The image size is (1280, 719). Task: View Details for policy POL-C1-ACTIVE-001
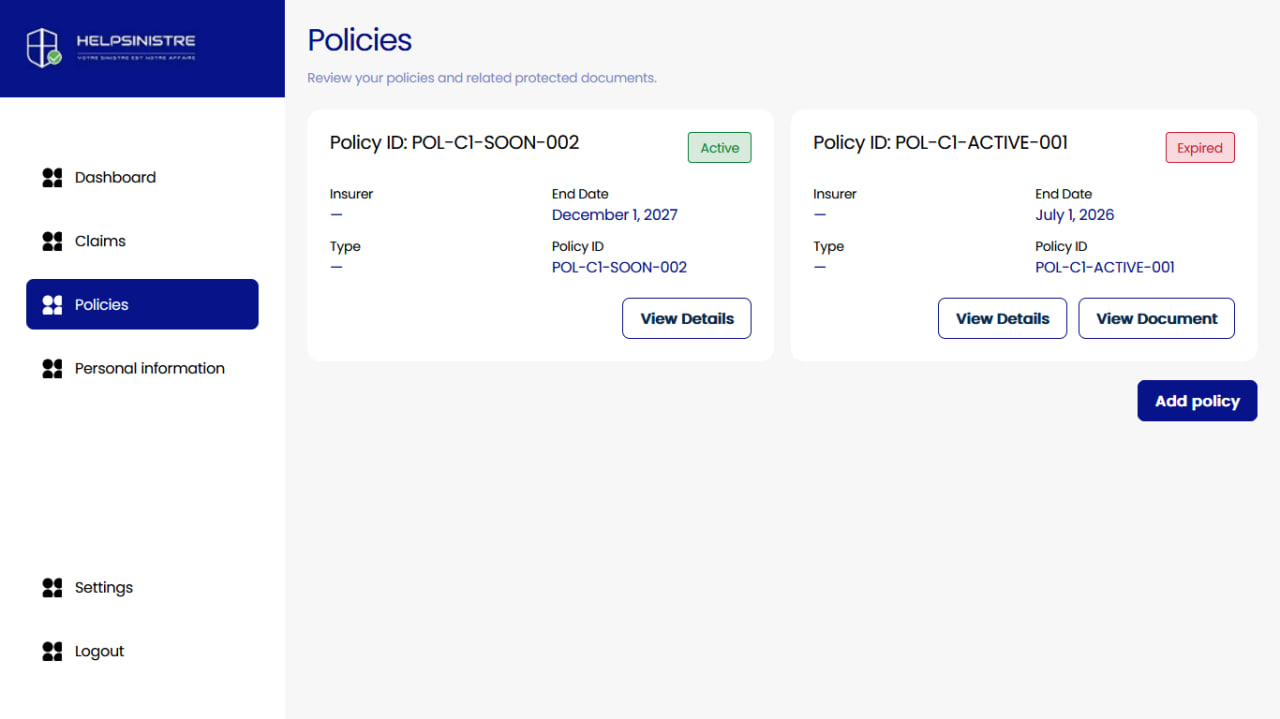[1002, 318]
